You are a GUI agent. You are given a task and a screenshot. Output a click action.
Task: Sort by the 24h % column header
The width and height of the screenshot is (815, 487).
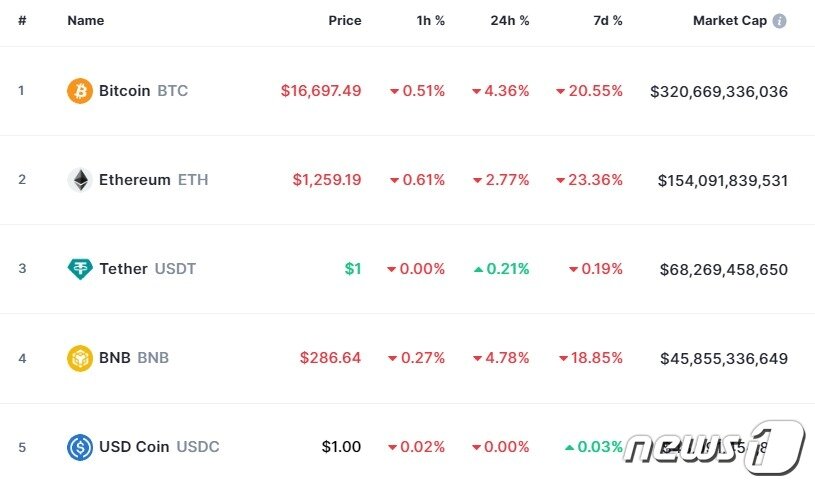[511, 21]
